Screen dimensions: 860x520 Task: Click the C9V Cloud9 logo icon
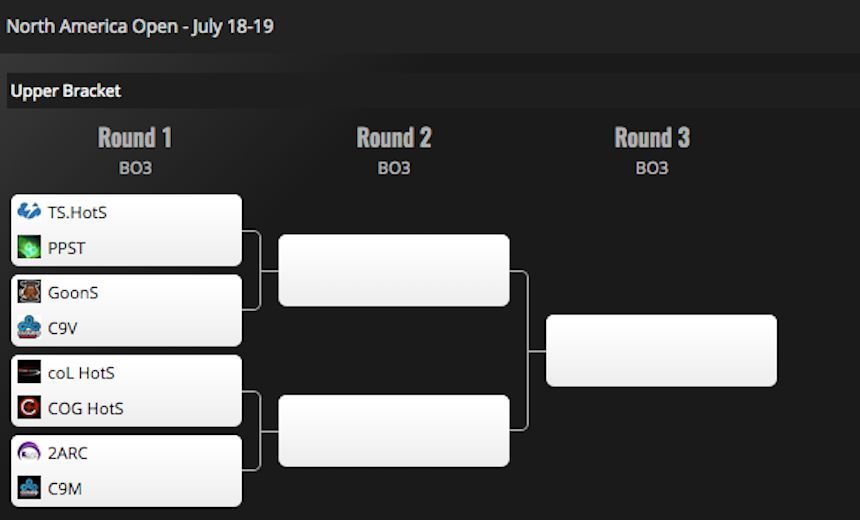(x=29, y=327)
